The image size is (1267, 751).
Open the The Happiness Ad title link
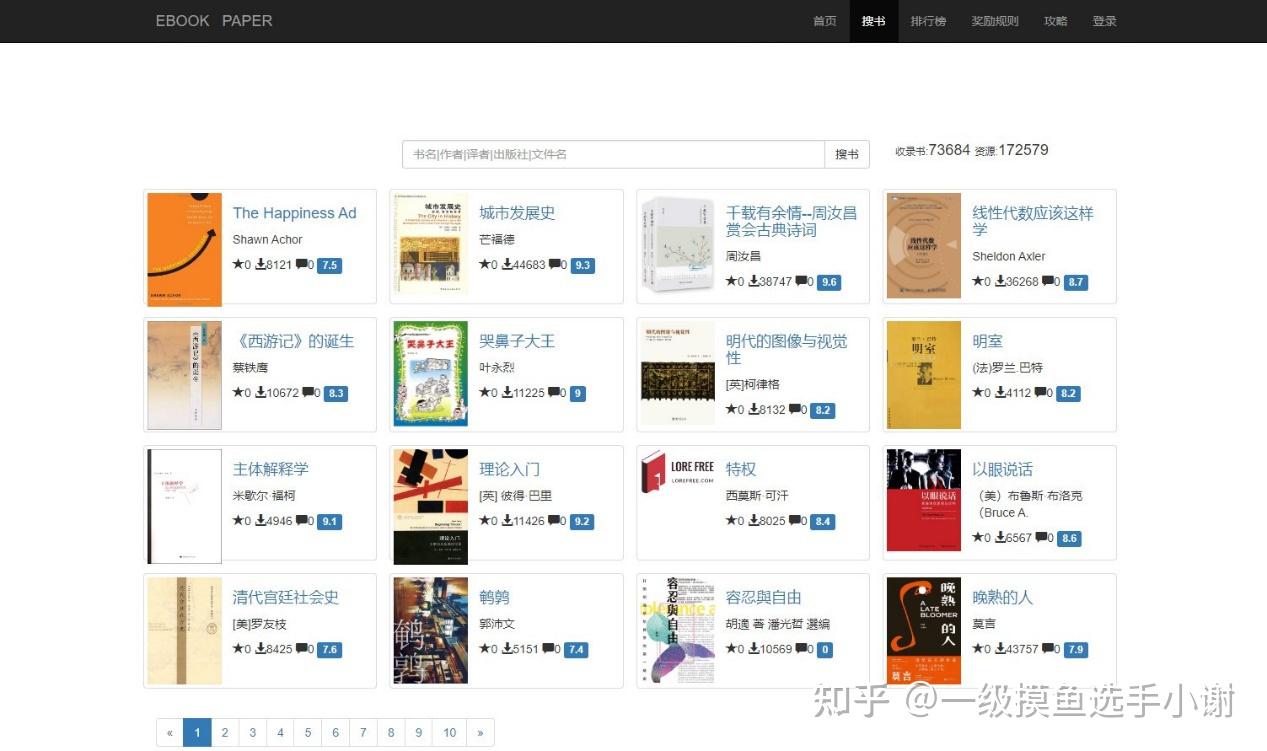(295, 213)
